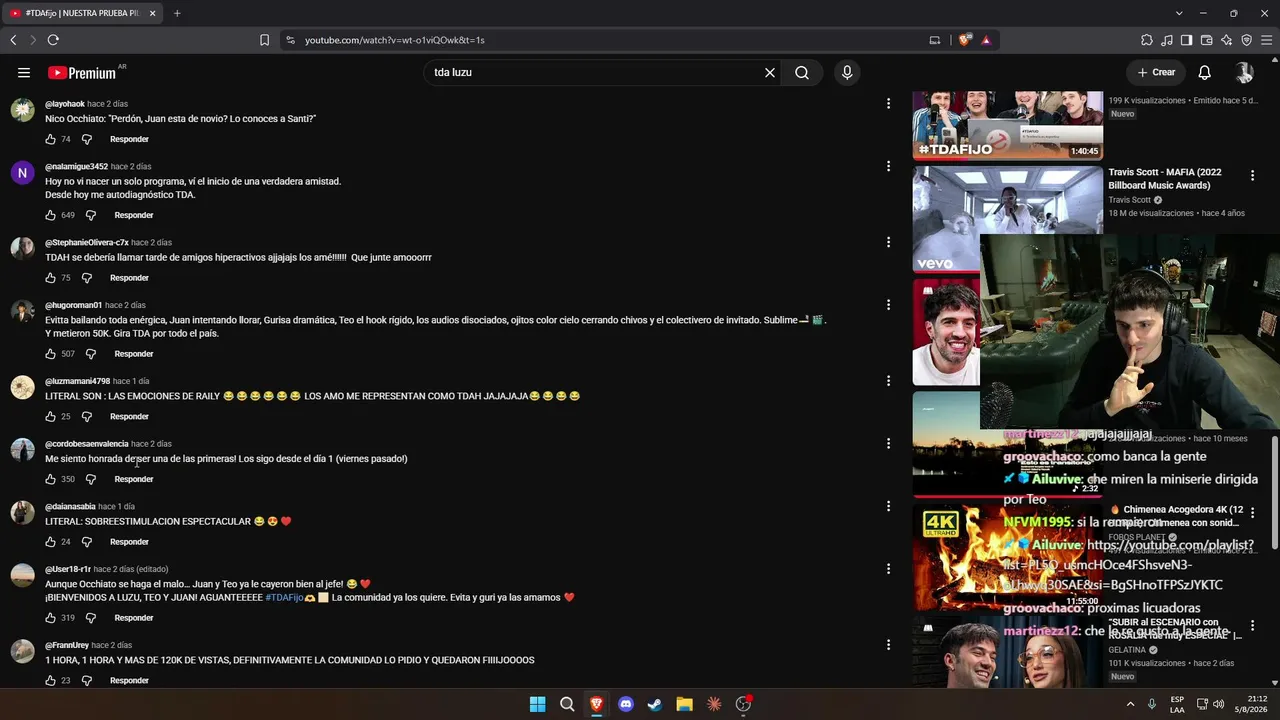This screenshot has height=720, width=1280.
Task: Click the Crear button
Action: (x=1156, y=72)
